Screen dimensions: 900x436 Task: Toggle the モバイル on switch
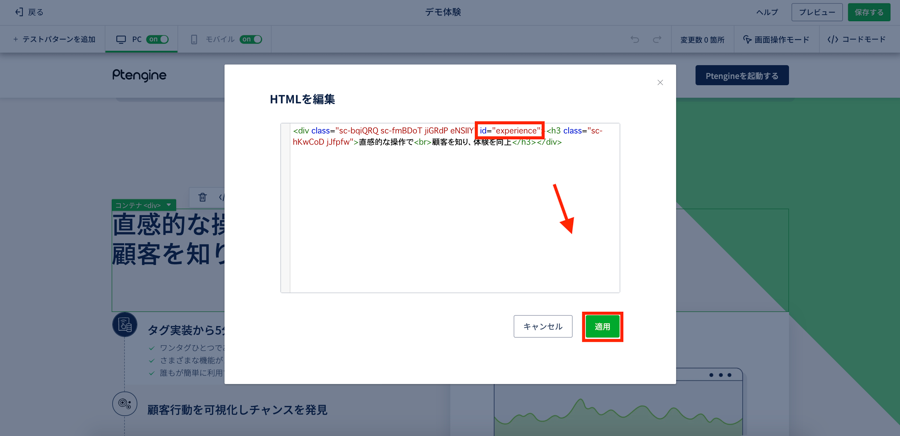click(250, 40)
